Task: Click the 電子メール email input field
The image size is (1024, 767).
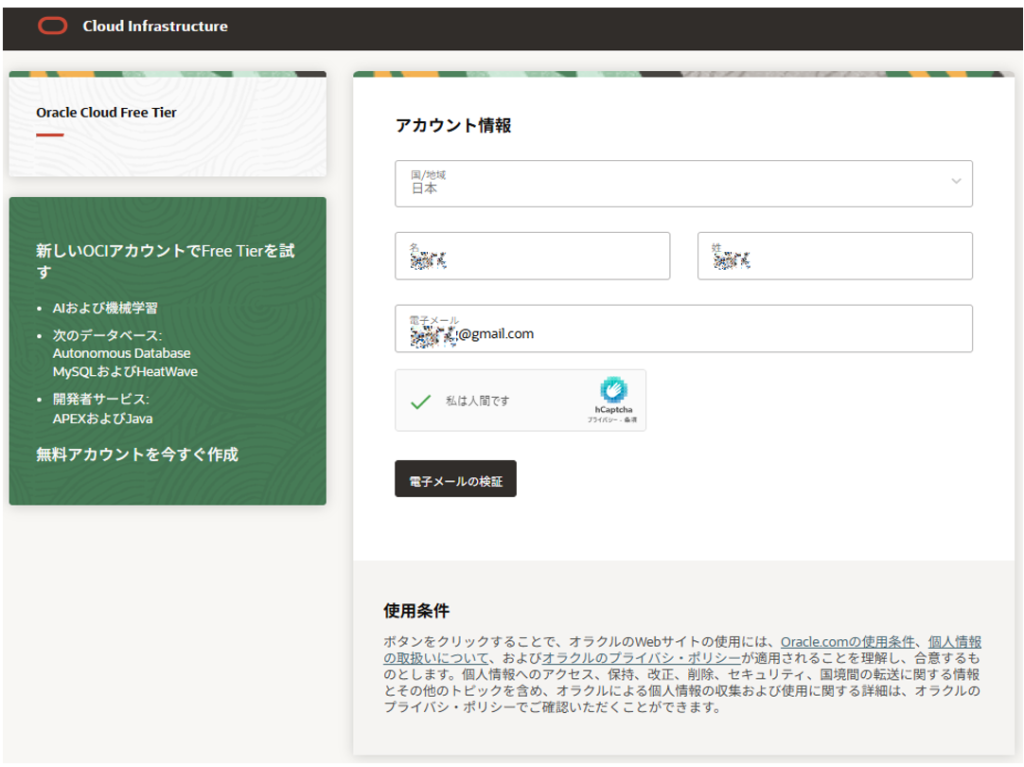Action: 683,329
